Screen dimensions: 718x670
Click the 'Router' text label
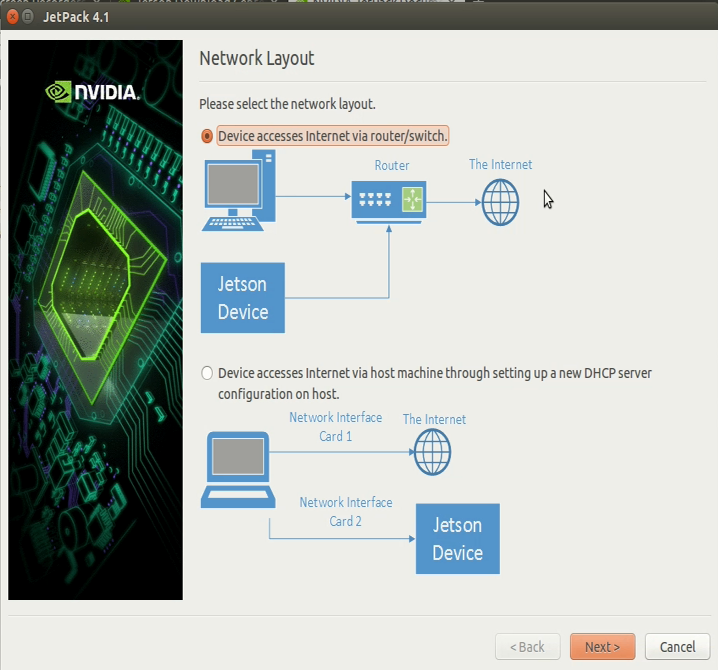click(392, 165)
